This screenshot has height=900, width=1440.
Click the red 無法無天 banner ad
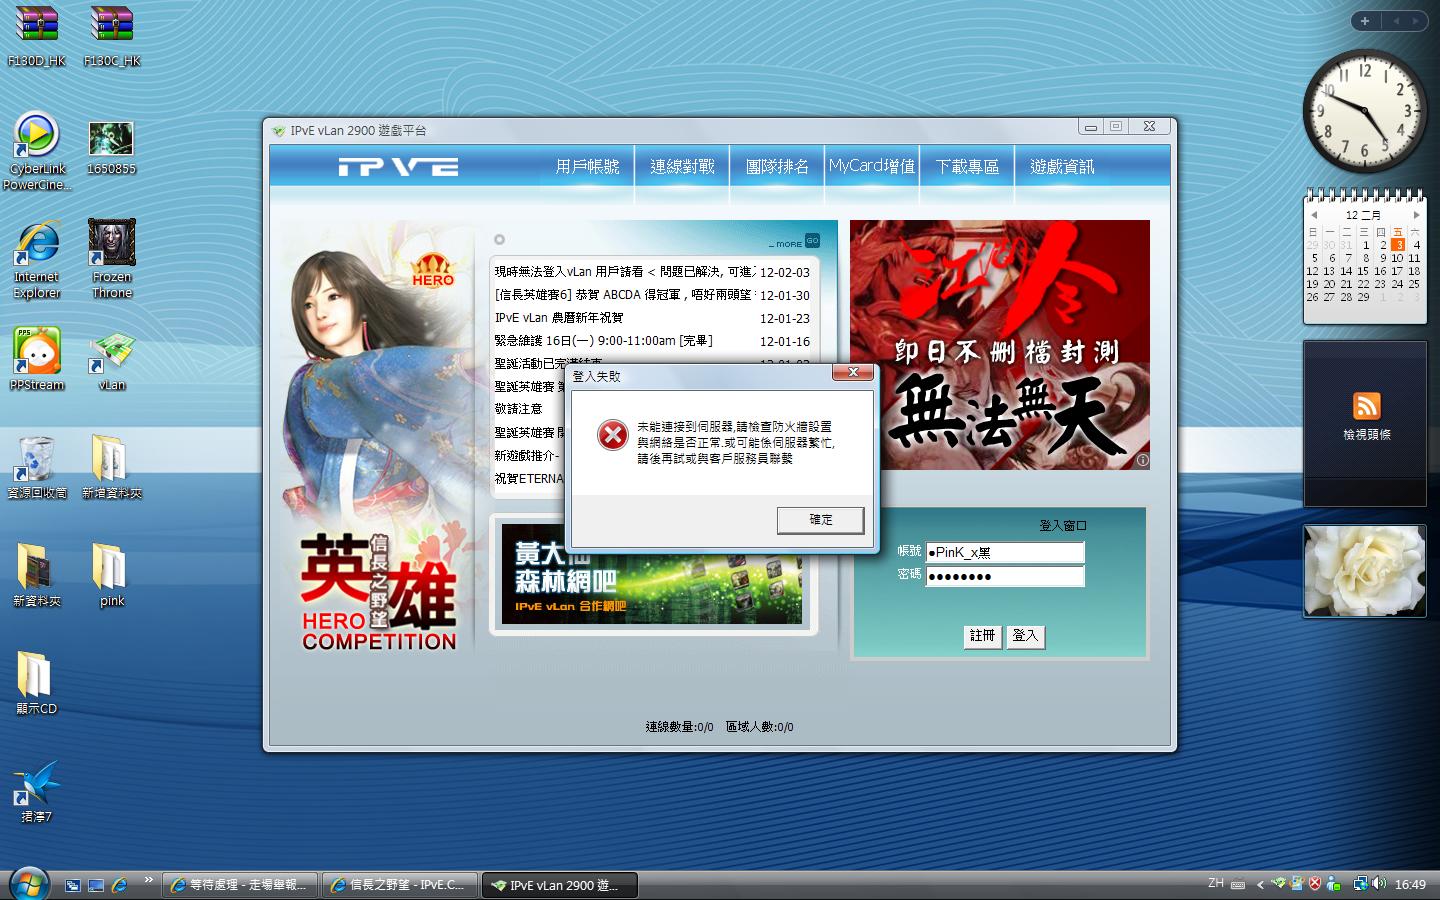1000,345
